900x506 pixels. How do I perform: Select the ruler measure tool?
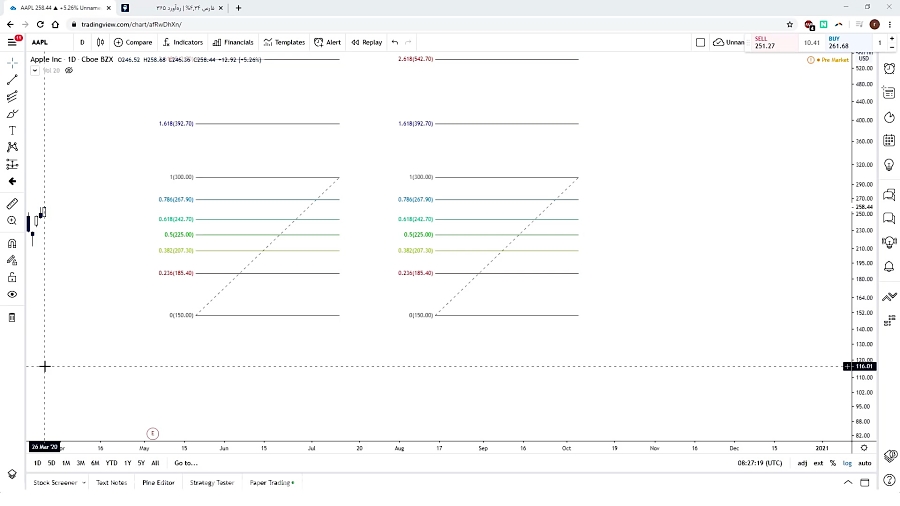pyautogui.click(x=12, y=204)
